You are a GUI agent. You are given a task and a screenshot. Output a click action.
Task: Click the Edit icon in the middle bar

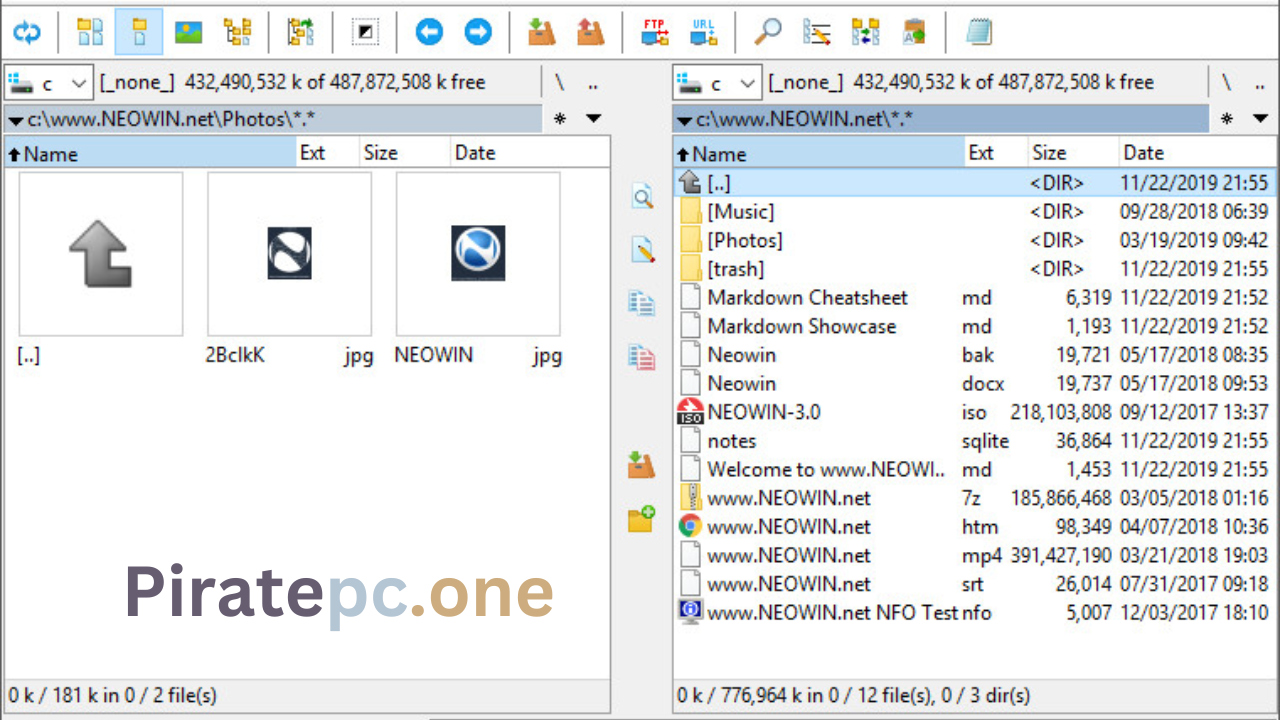(x=642, y=250)
